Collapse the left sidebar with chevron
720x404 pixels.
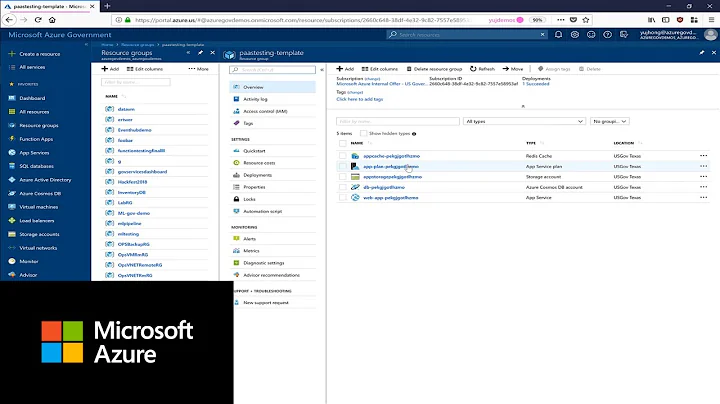point(86,45)
